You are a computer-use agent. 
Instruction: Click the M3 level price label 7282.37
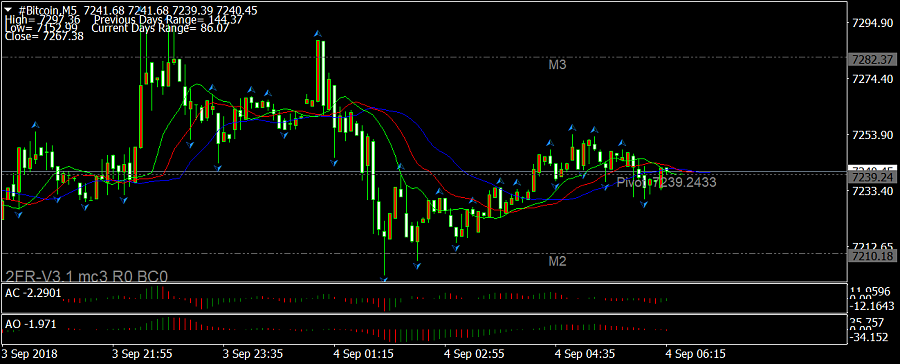point(867,59)
